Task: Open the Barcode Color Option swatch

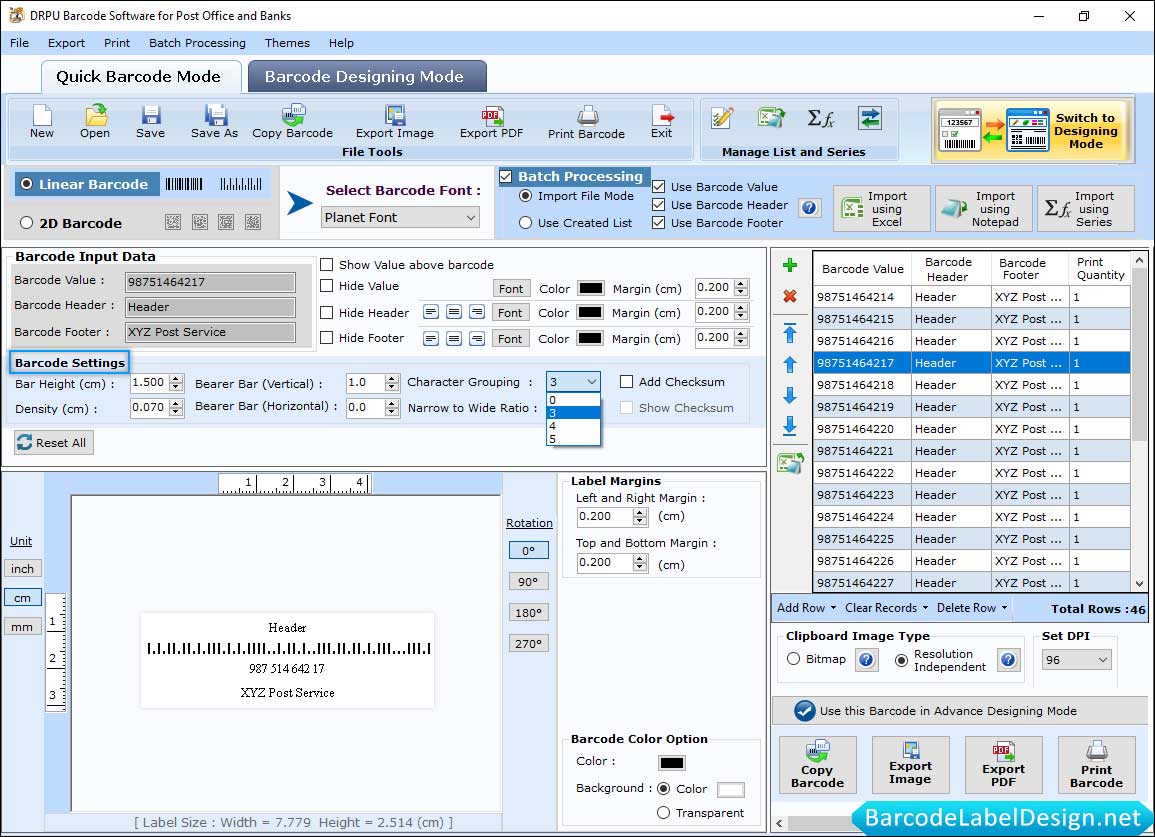Action: 672,763
